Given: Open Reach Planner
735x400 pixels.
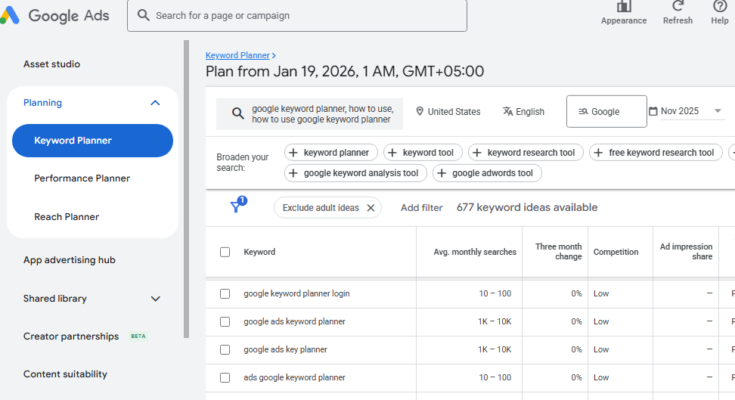Looking at the screenshot, I should (67, 217).
